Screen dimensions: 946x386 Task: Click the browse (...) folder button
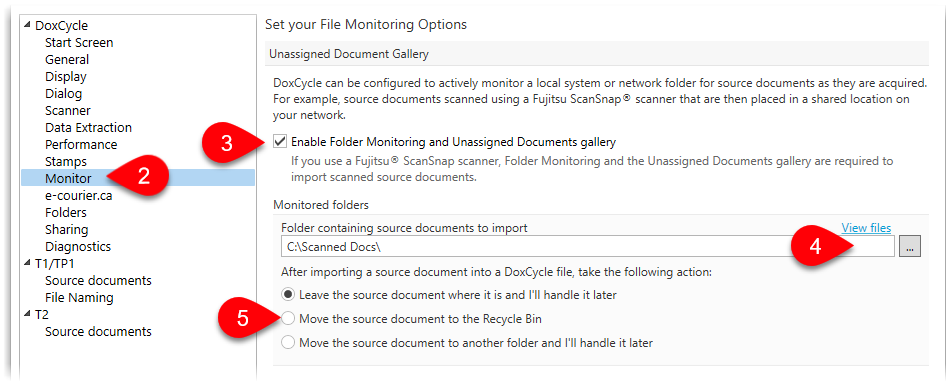point(910,246)
